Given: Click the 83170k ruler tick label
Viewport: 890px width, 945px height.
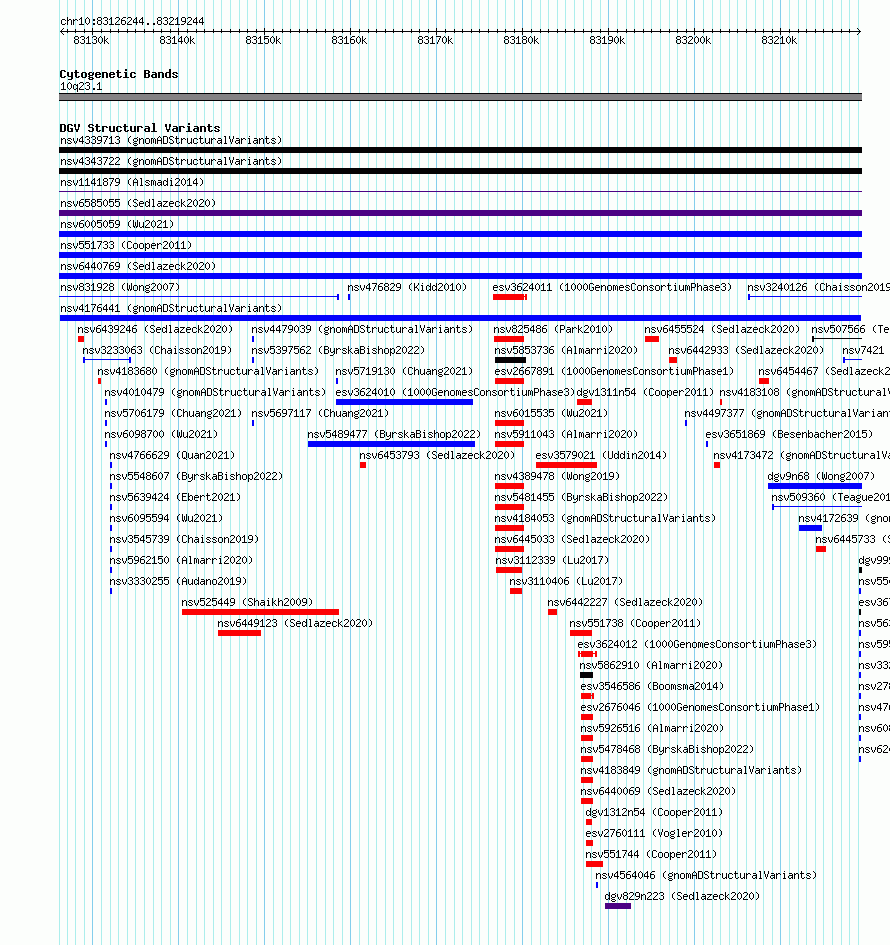Looking at the screenshot, I should tap(435, 40).
